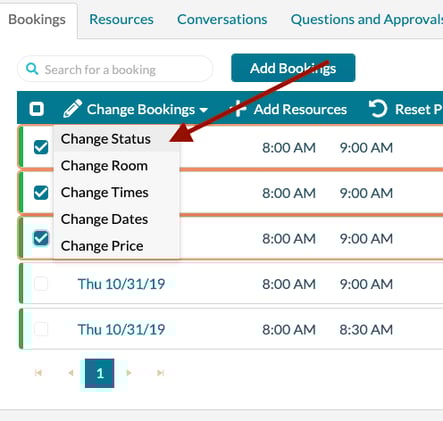This screenshot has height=421, width=443.
Task: Go to the first page arrow
Action: click(38, 373)
